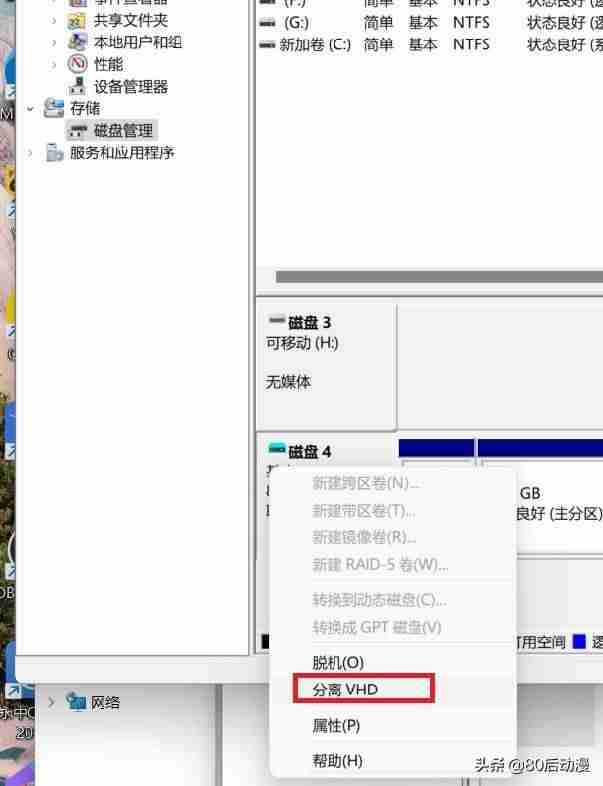Expand the 共享文件夹 node
603x786 pixels.
(x=54, y=21)
